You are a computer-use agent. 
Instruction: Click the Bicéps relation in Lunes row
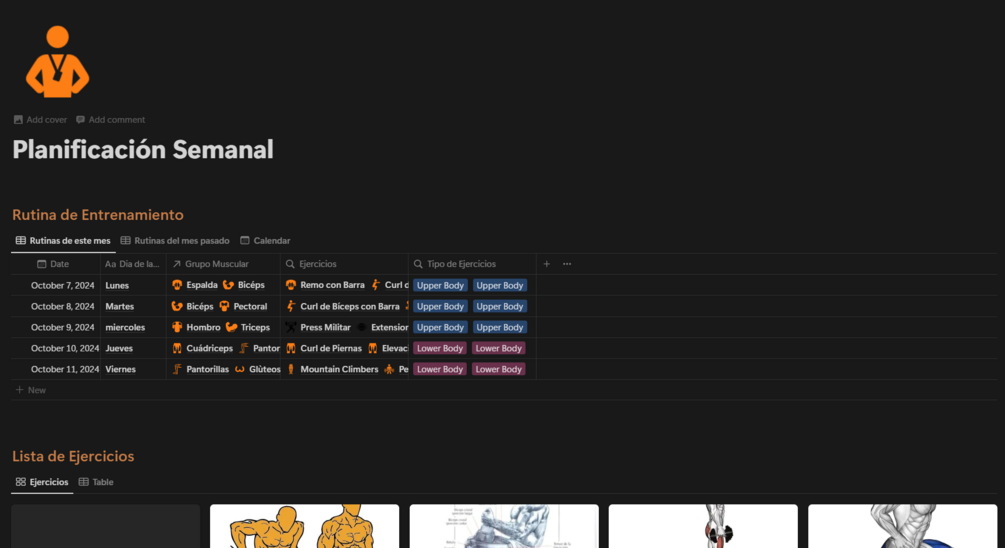[244, 285]
